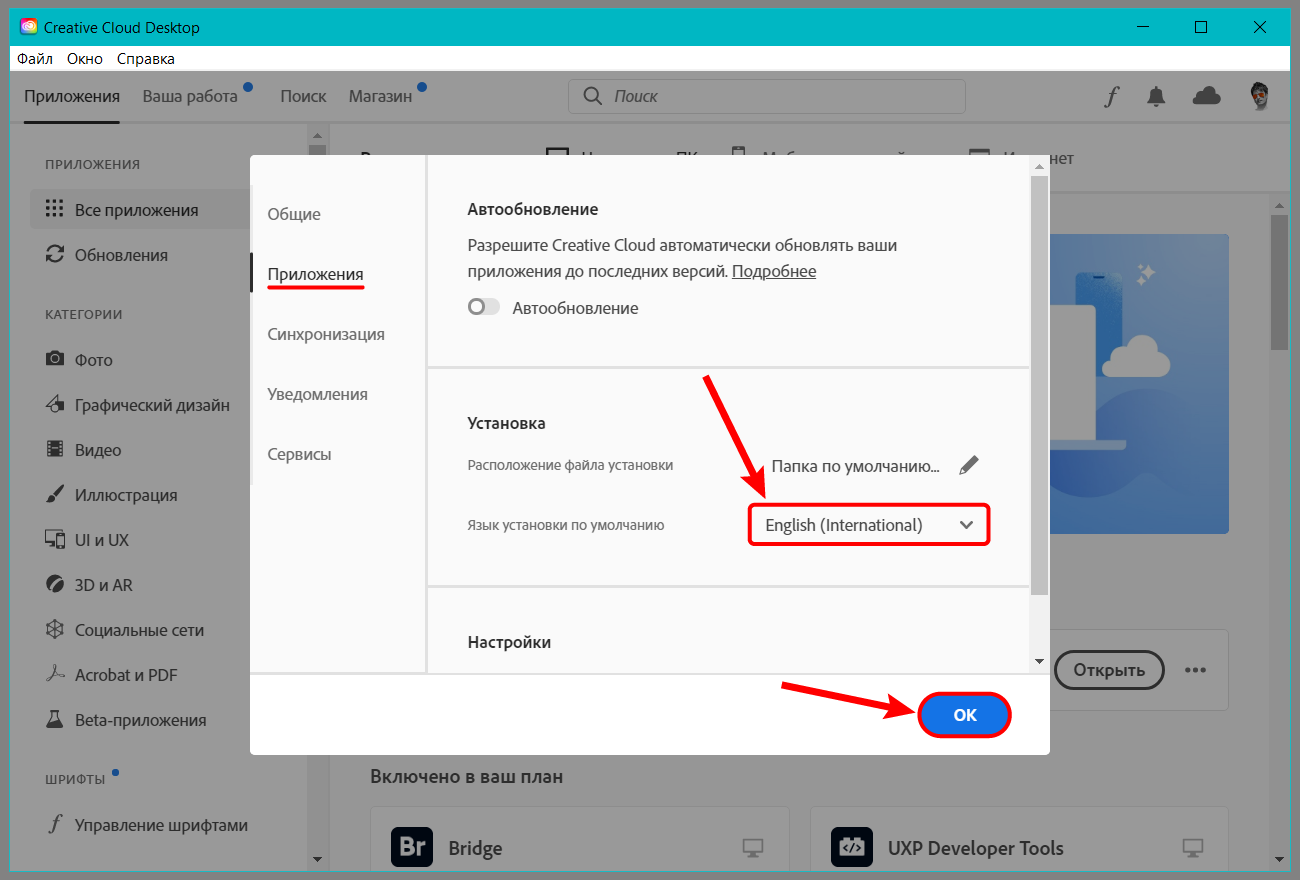Switch to the Приложения top tab

tap(72, 96)
